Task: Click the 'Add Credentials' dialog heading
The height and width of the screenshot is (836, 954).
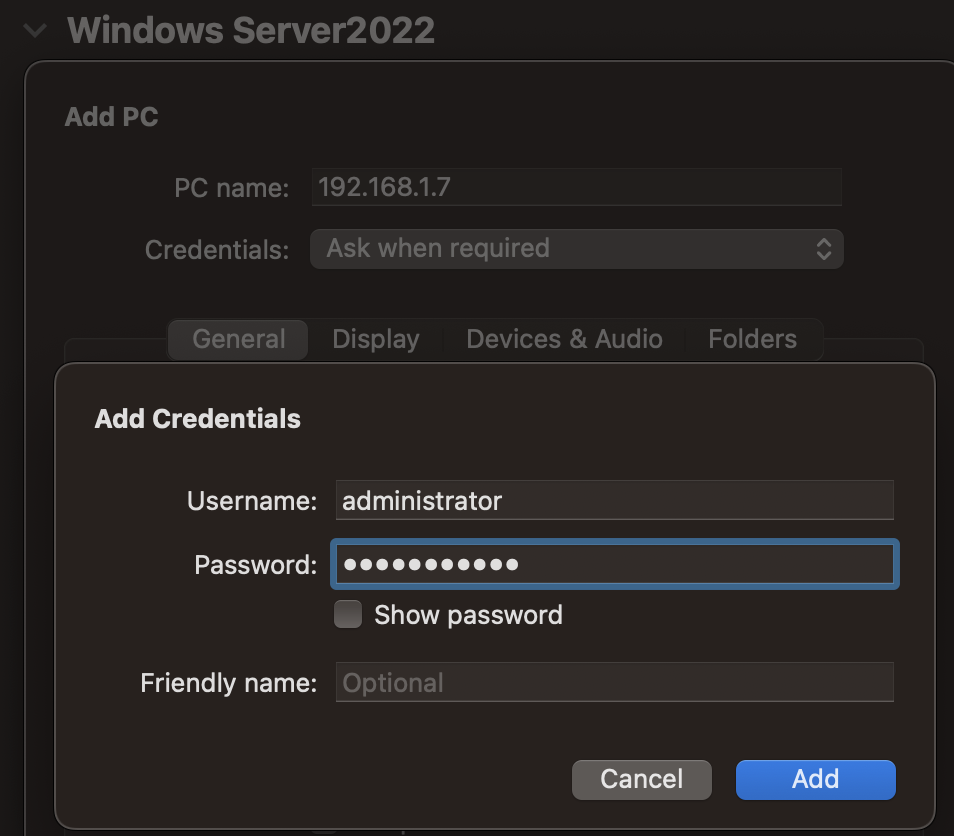Action: coord(198,419)
